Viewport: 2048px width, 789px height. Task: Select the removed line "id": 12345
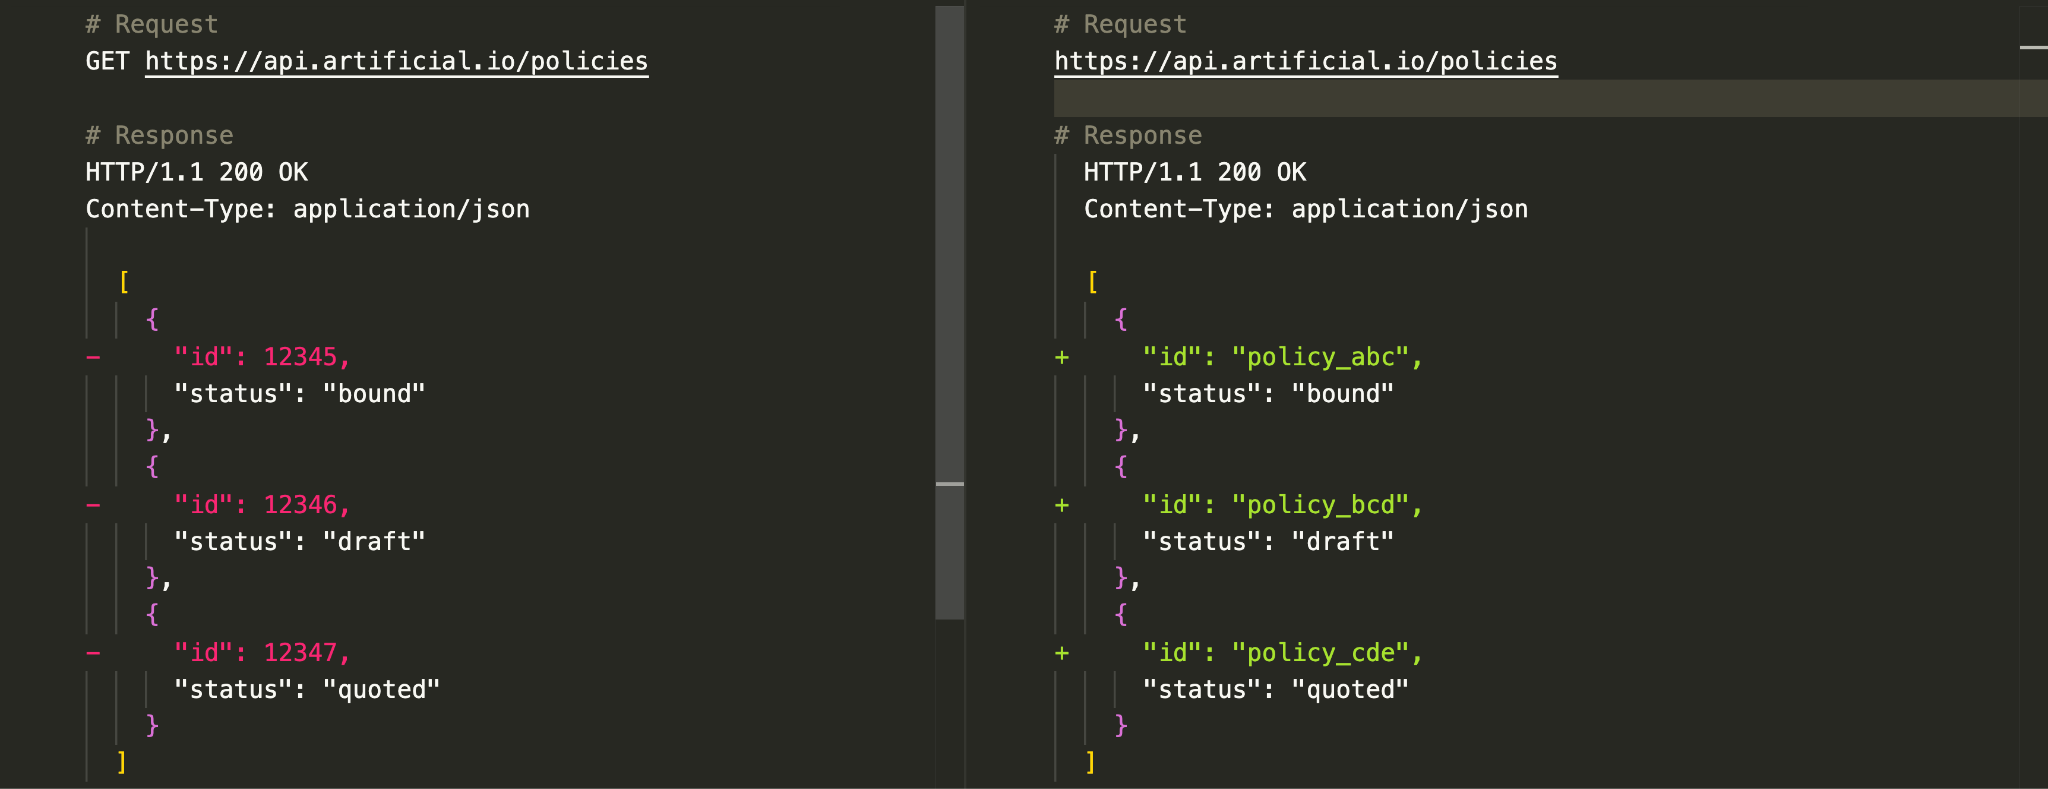click(262, 357)
